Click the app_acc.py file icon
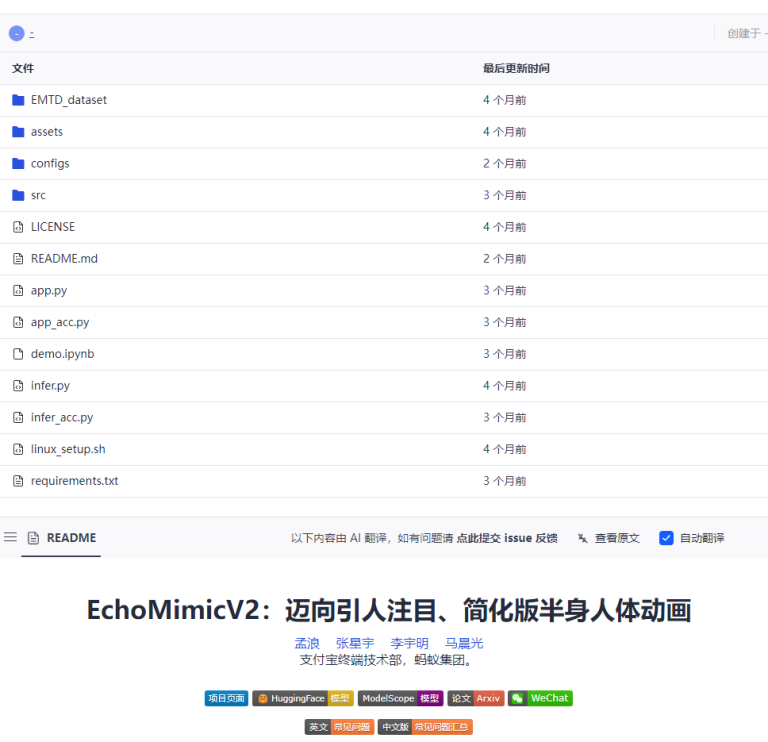The image size is (768, 742). click(x=18, y=322)
